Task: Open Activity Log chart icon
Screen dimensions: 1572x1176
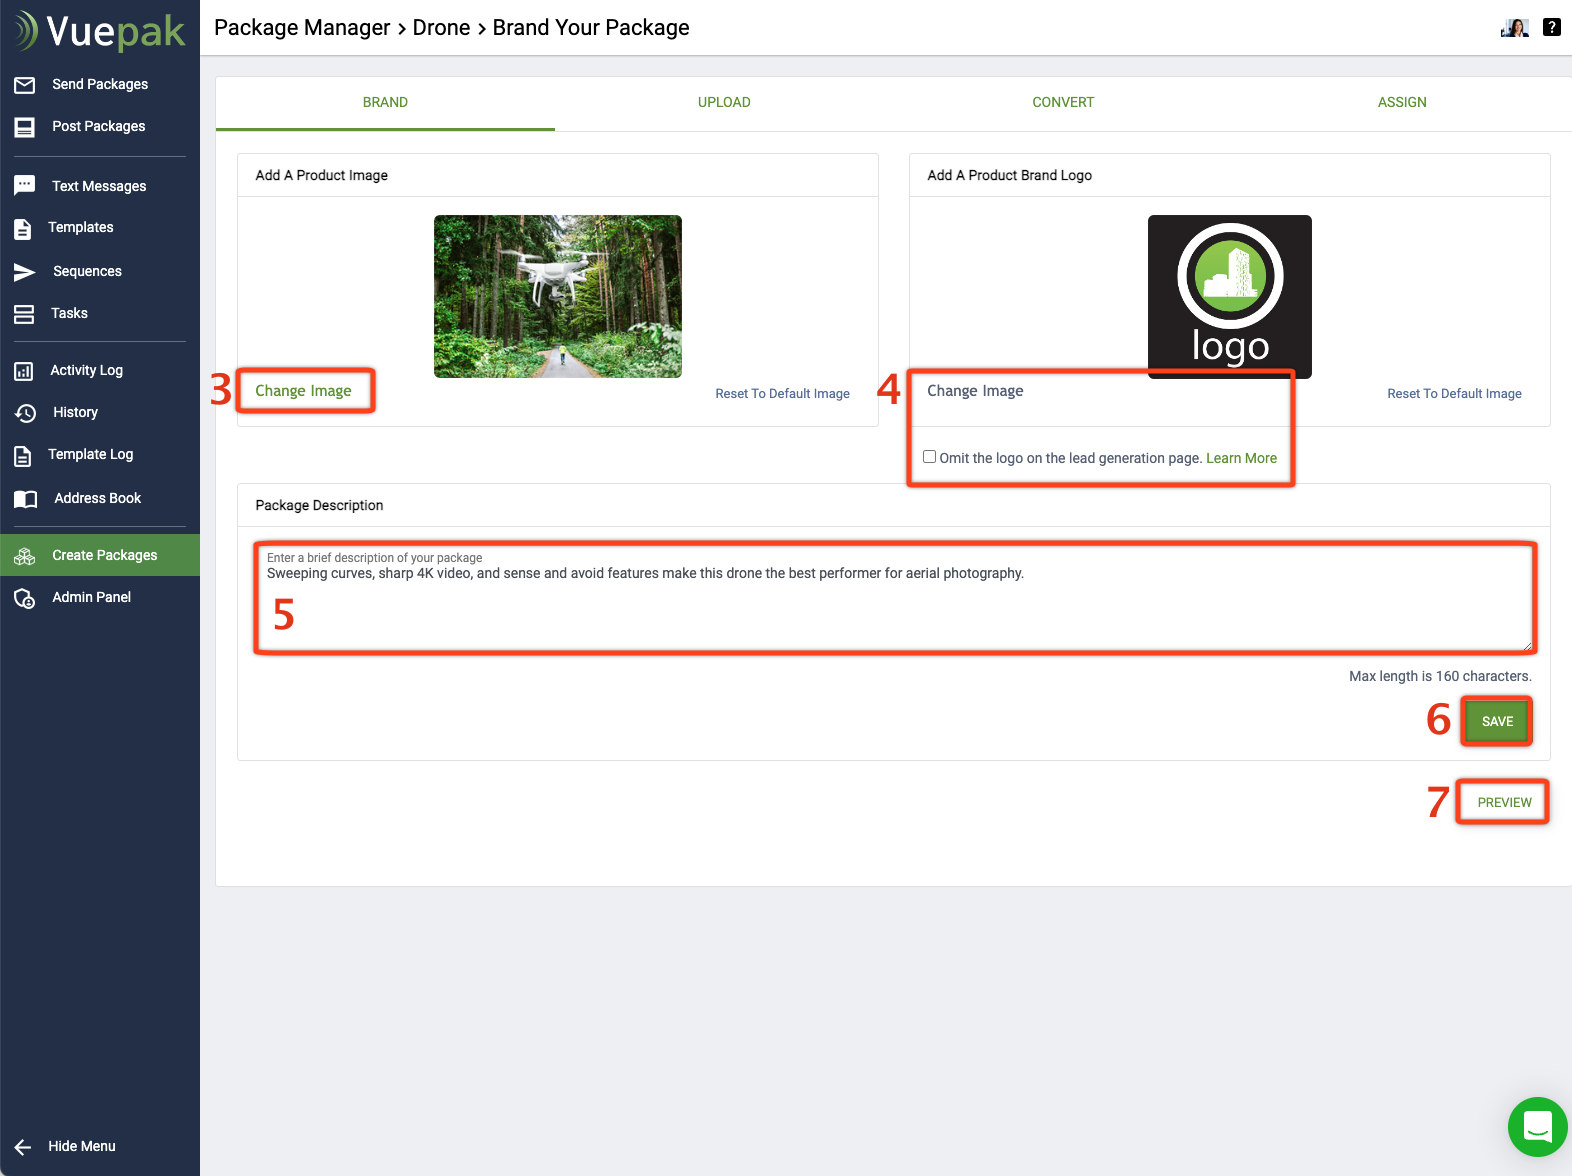Action: click(x=24, y=371)
